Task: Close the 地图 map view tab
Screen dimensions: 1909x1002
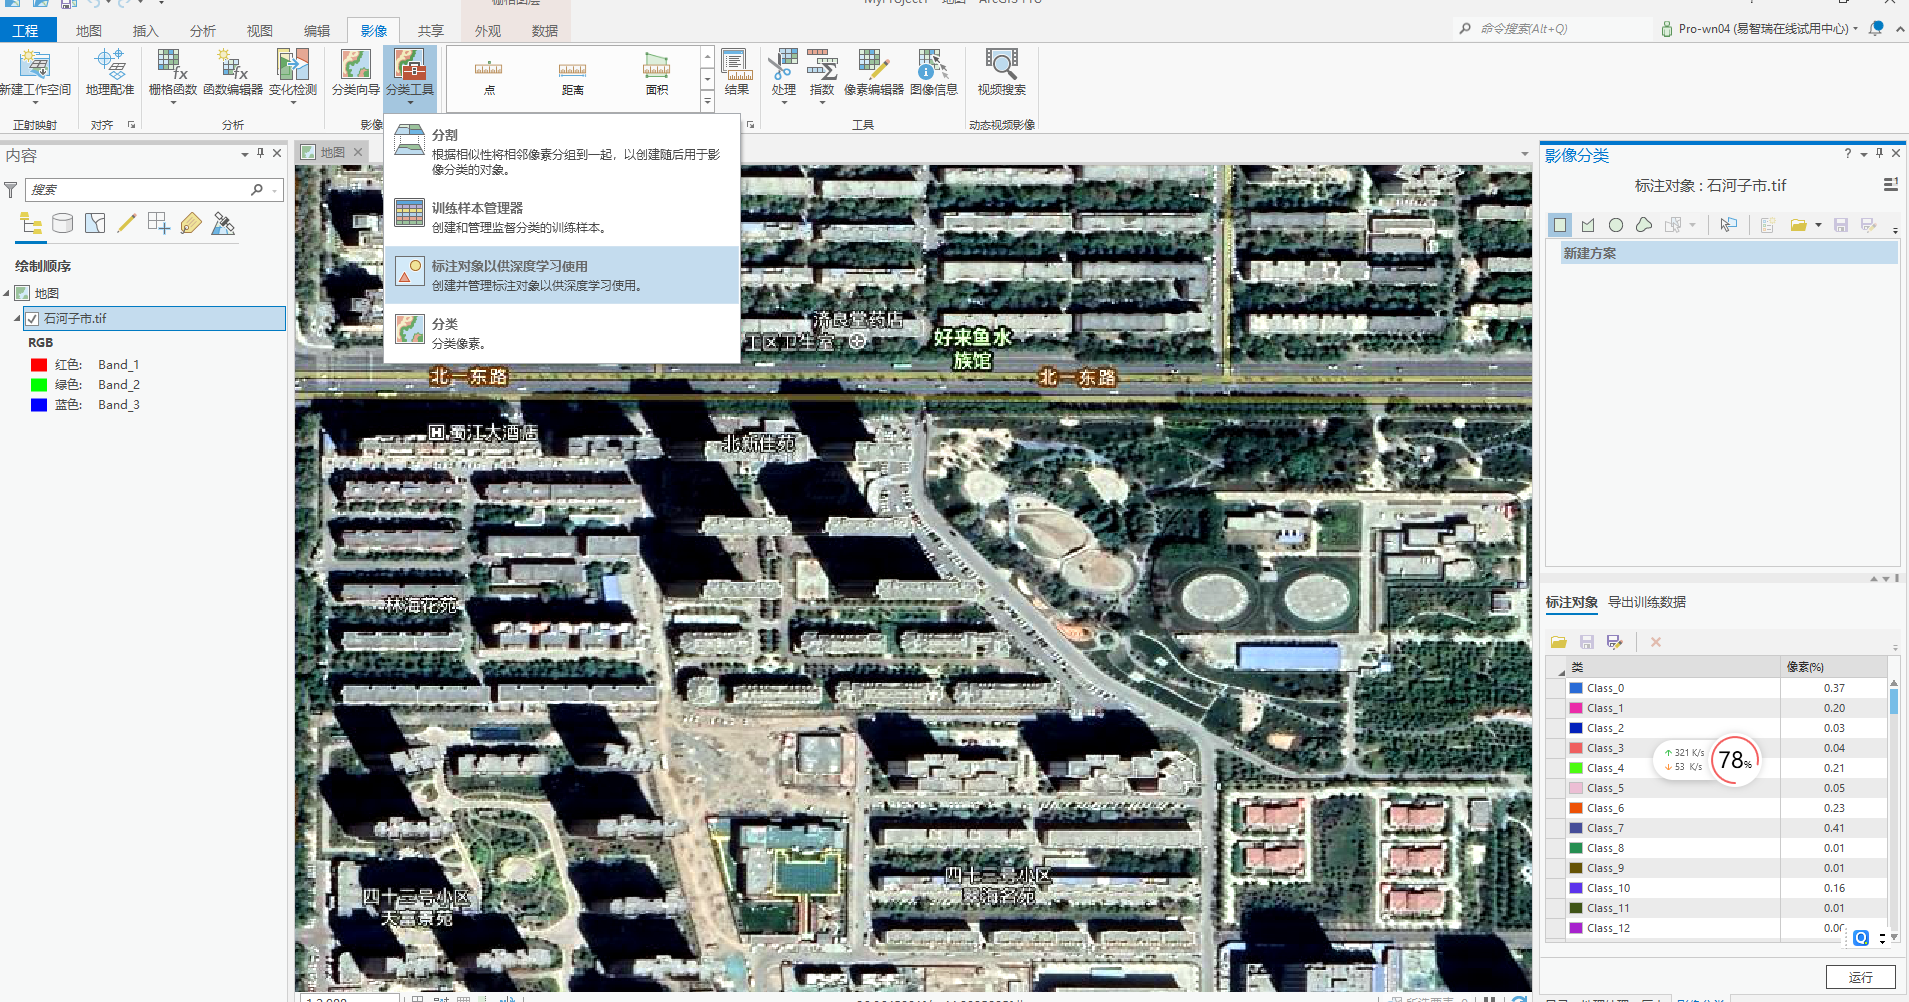Action: pos(358,152)
